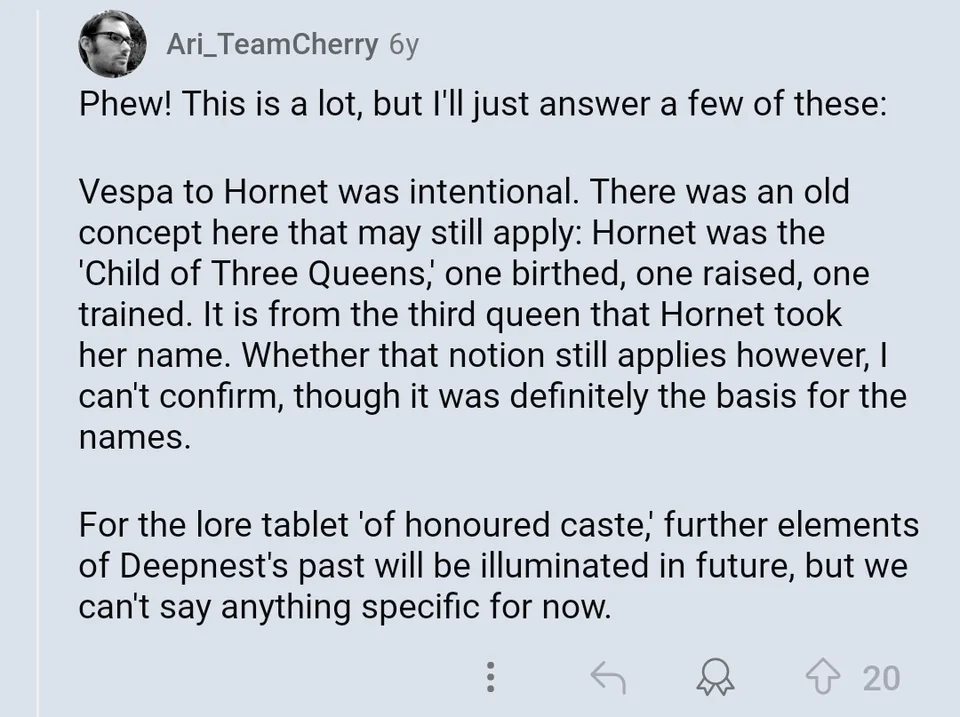Image resolution: width=960 pixels, height=717 pixels.
Task: Click the word 'Vespa' in the comment
Action: (x=126, y=192)
